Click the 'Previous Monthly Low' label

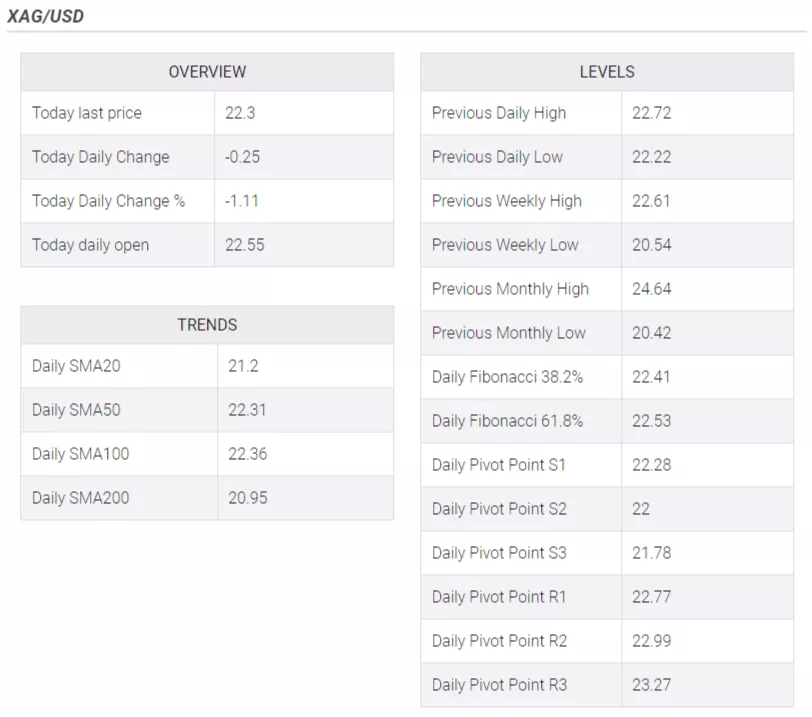click(509, 333)
